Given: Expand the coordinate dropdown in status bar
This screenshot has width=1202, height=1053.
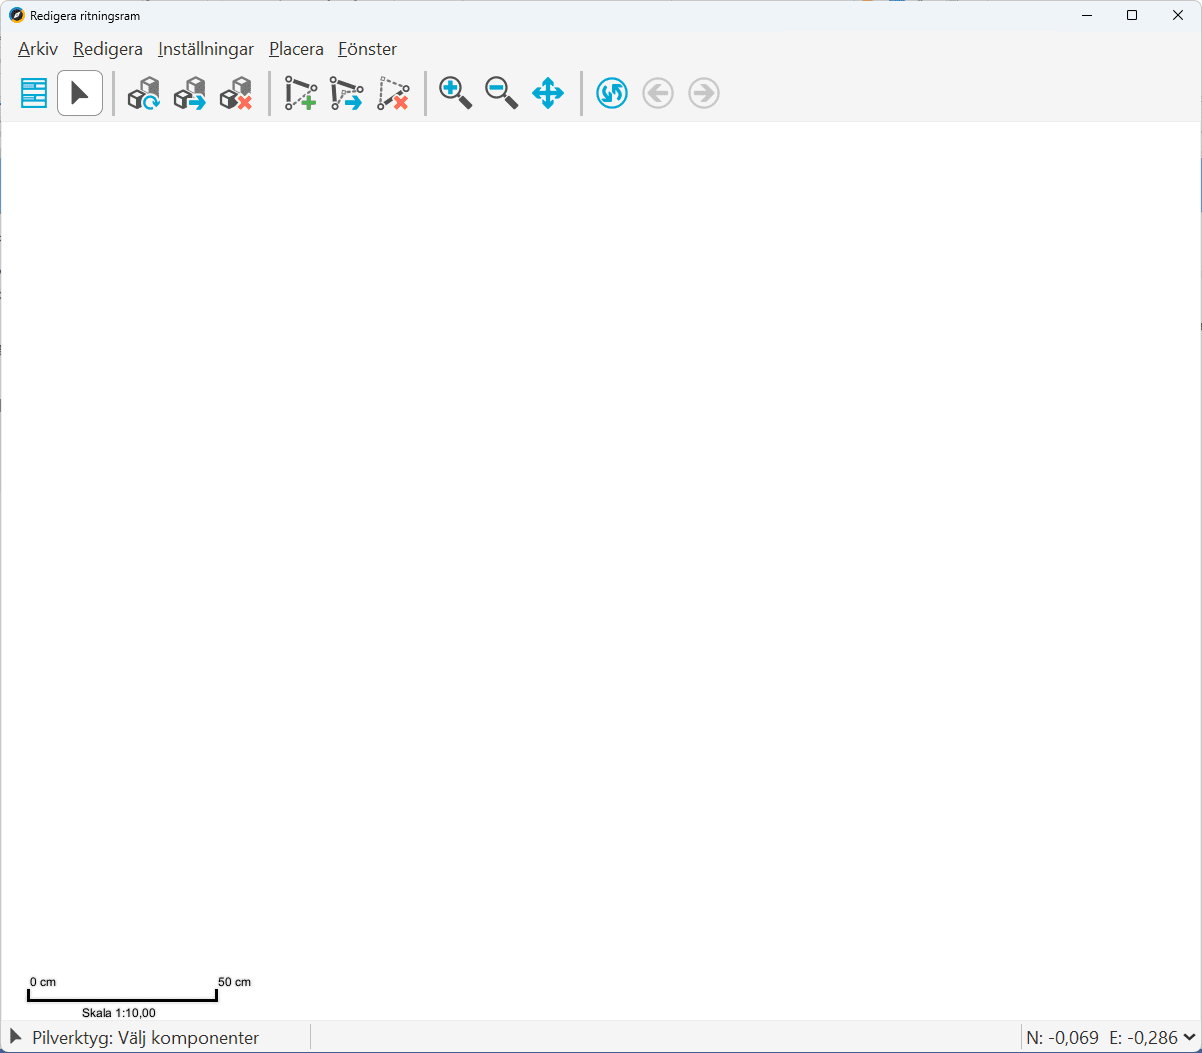Looking at the screenshot, I should (x=1189, y=1038).
